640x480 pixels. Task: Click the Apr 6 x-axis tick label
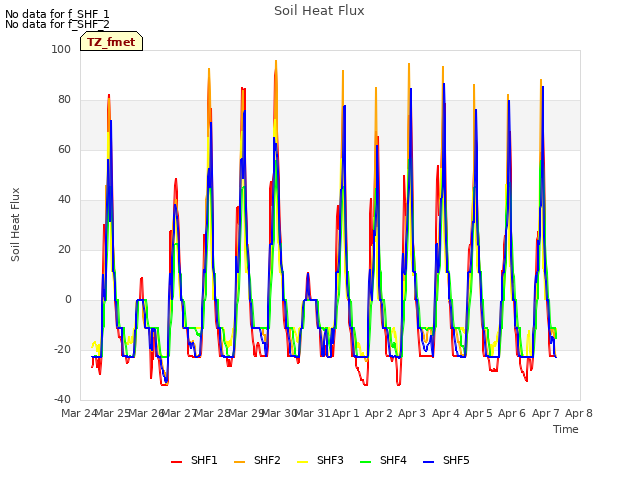coord(512,413)
